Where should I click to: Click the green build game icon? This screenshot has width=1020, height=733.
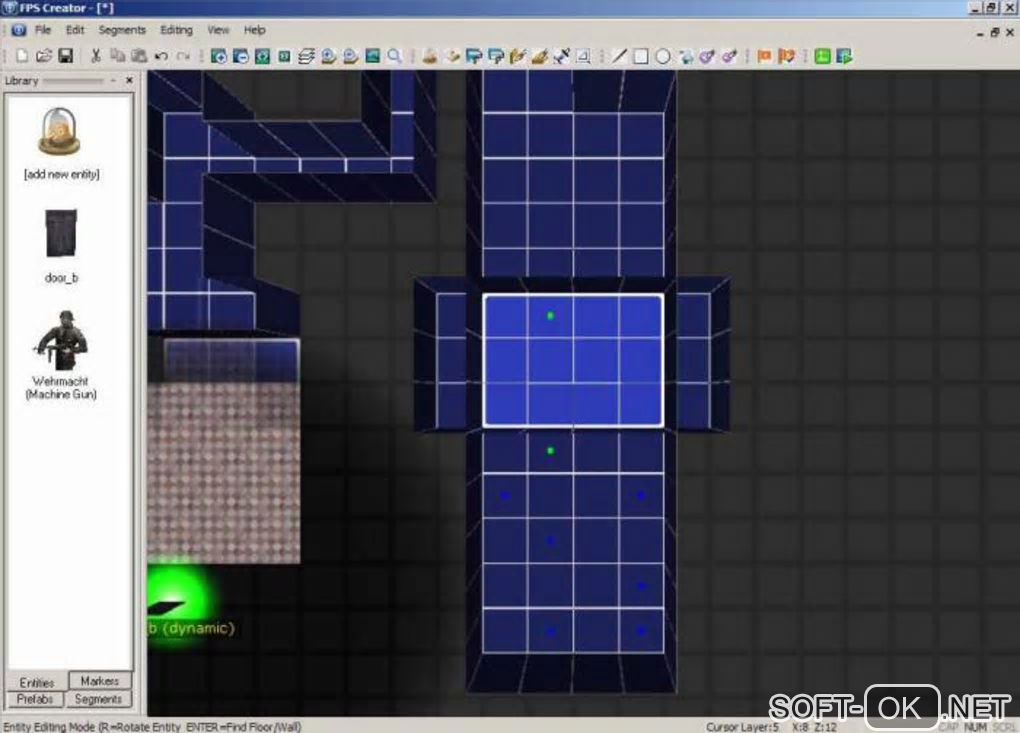coord(822,57)
